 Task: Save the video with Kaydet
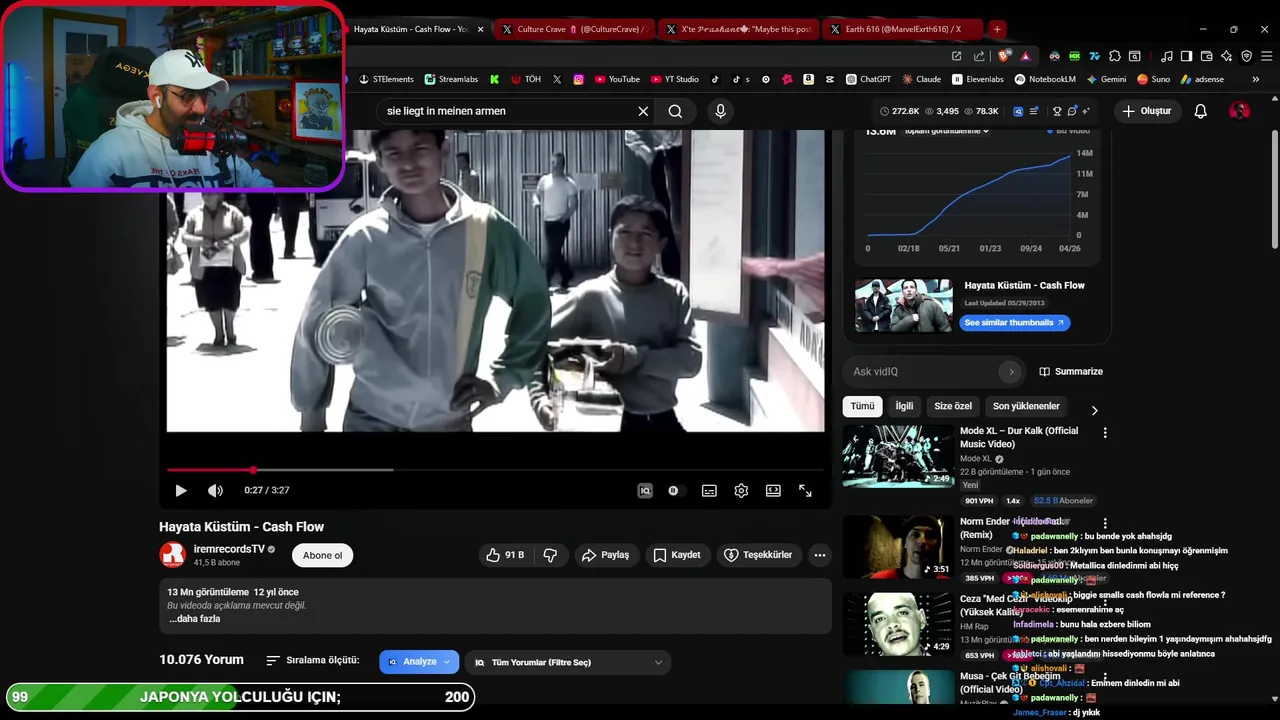pos(677,555)
